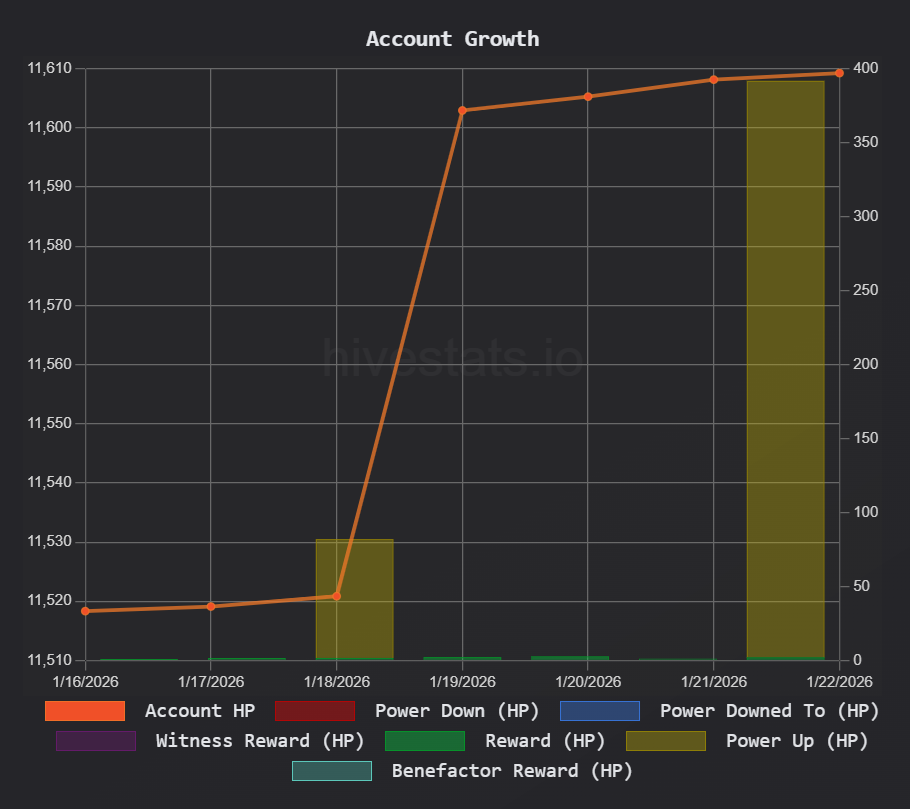Click the purple Witness Reward legend swatch
The image size is (910, 809).
pyautogui.click(x=95, y=741)
